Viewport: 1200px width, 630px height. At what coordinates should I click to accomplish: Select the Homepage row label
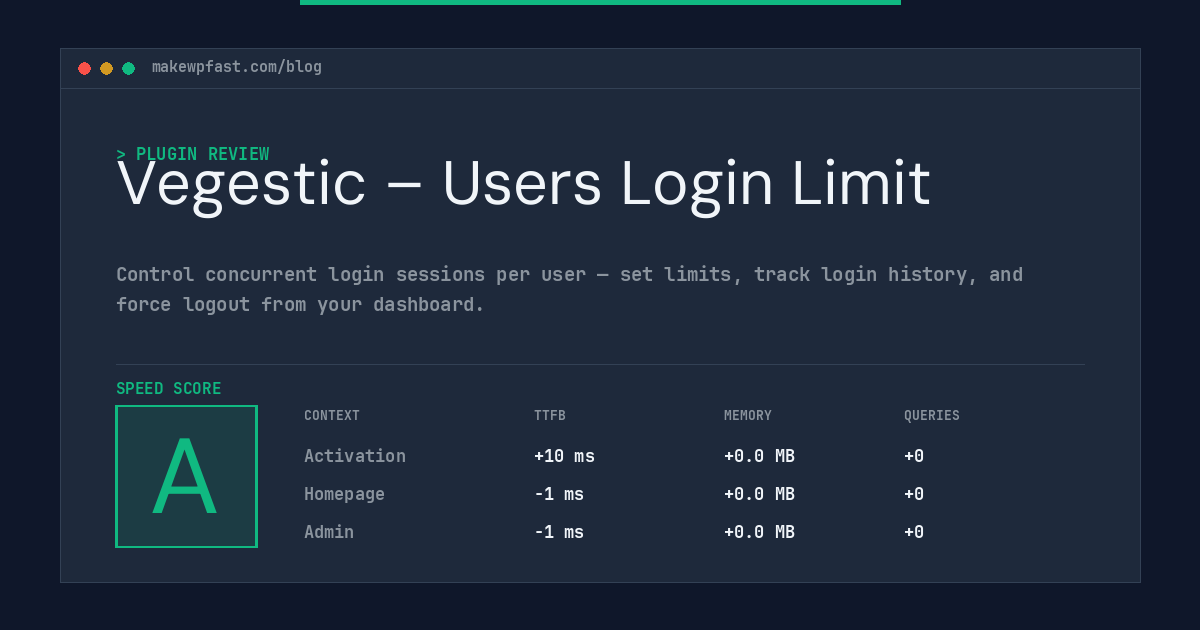[x=344, y=494]
